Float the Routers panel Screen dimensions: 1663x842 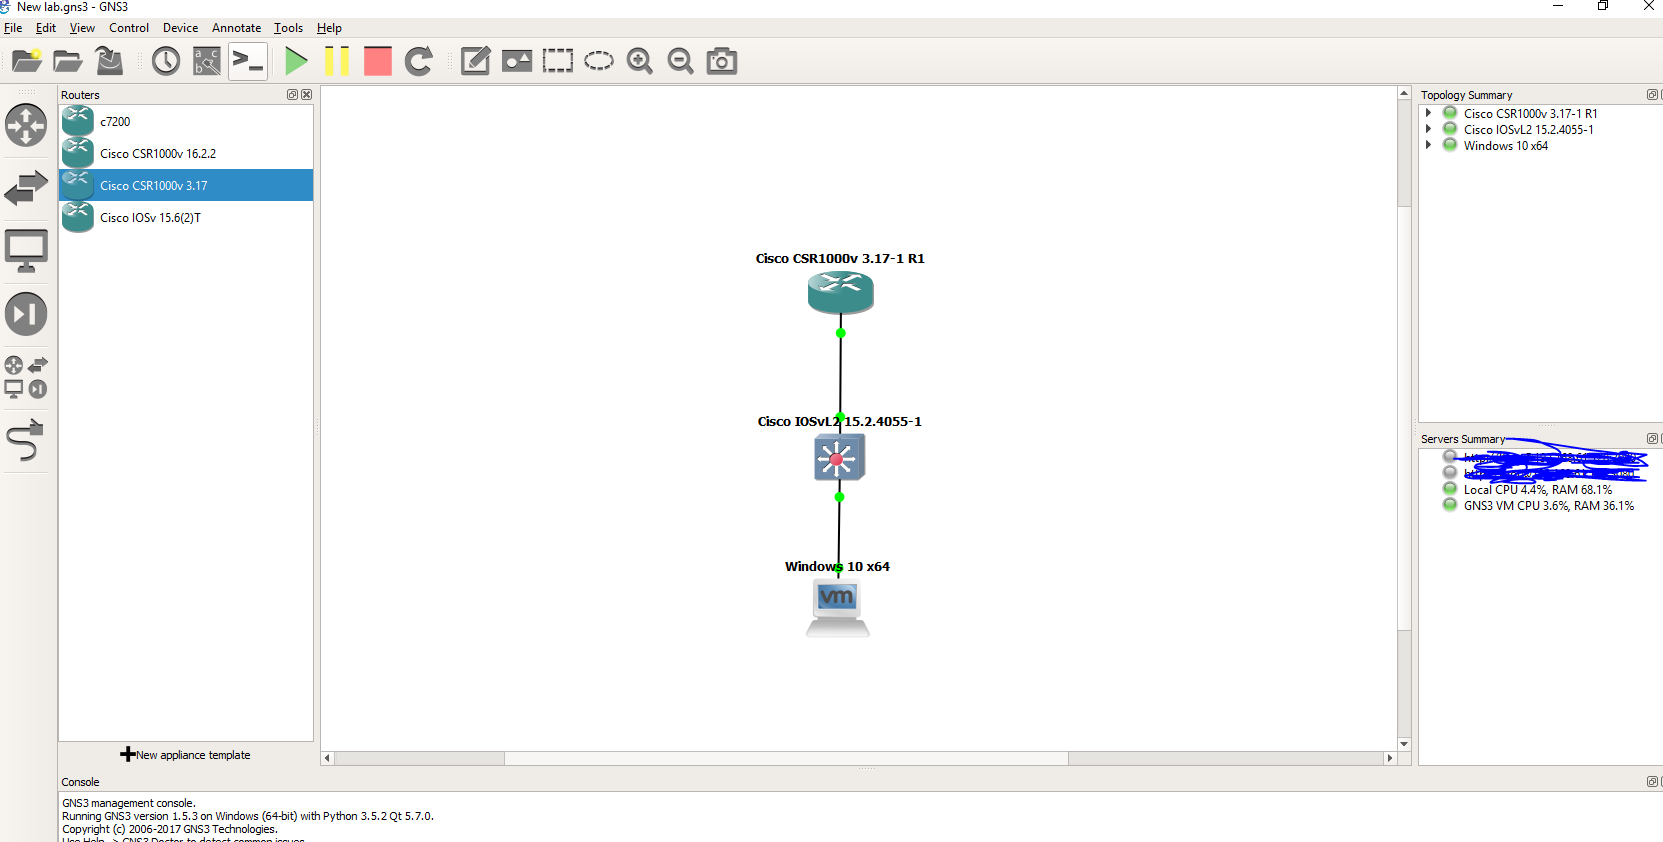(x=292, y=95)
